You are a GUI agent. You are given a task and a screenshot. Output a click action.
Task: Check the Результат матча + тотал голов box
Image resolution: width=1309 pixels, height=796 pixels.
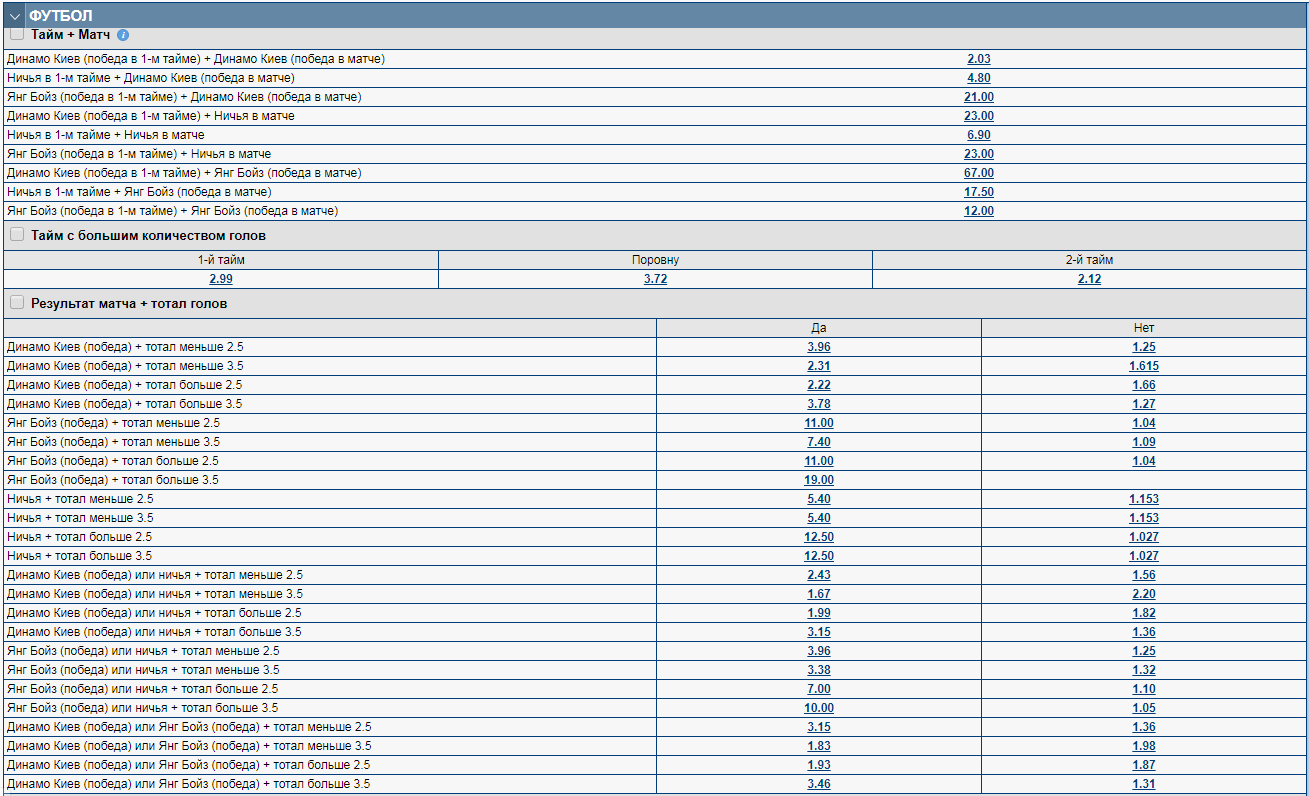[x=16, y=303]
